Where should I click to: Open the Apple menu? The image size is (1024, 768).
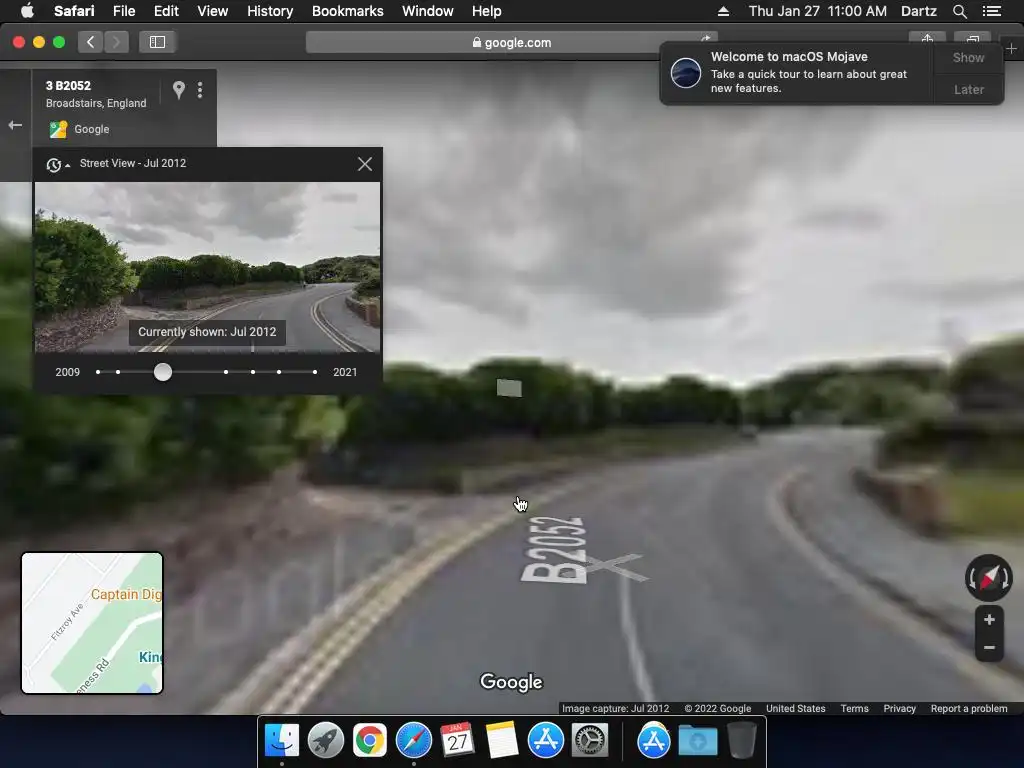[27, 11]
